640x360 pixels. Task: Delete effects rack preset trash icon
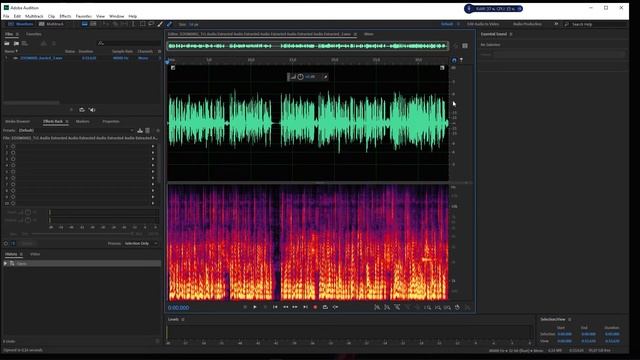[x=148, y=130]
